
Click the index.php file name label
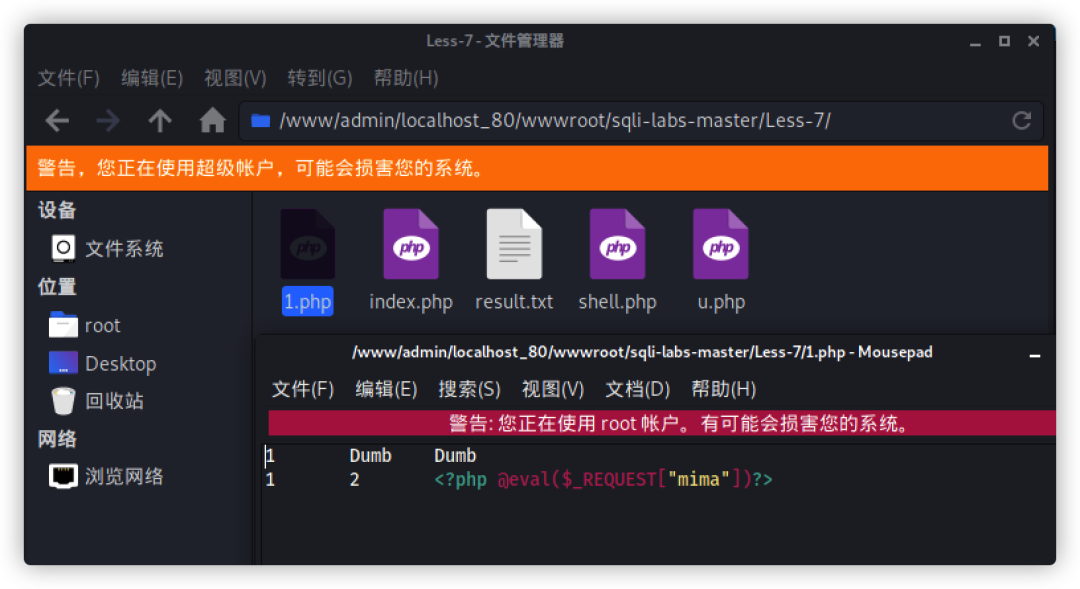[x=411, y=302]
